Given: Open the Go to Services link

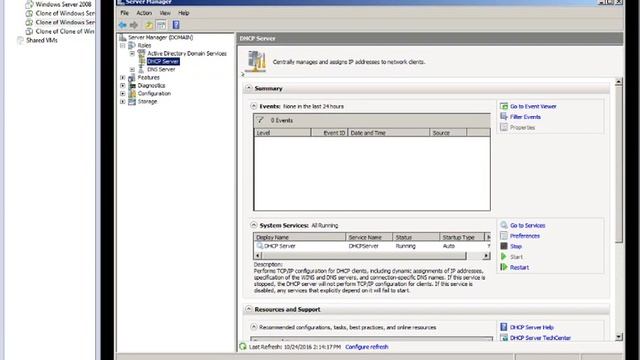Looking at the screenshot, I should coord(527,225).
